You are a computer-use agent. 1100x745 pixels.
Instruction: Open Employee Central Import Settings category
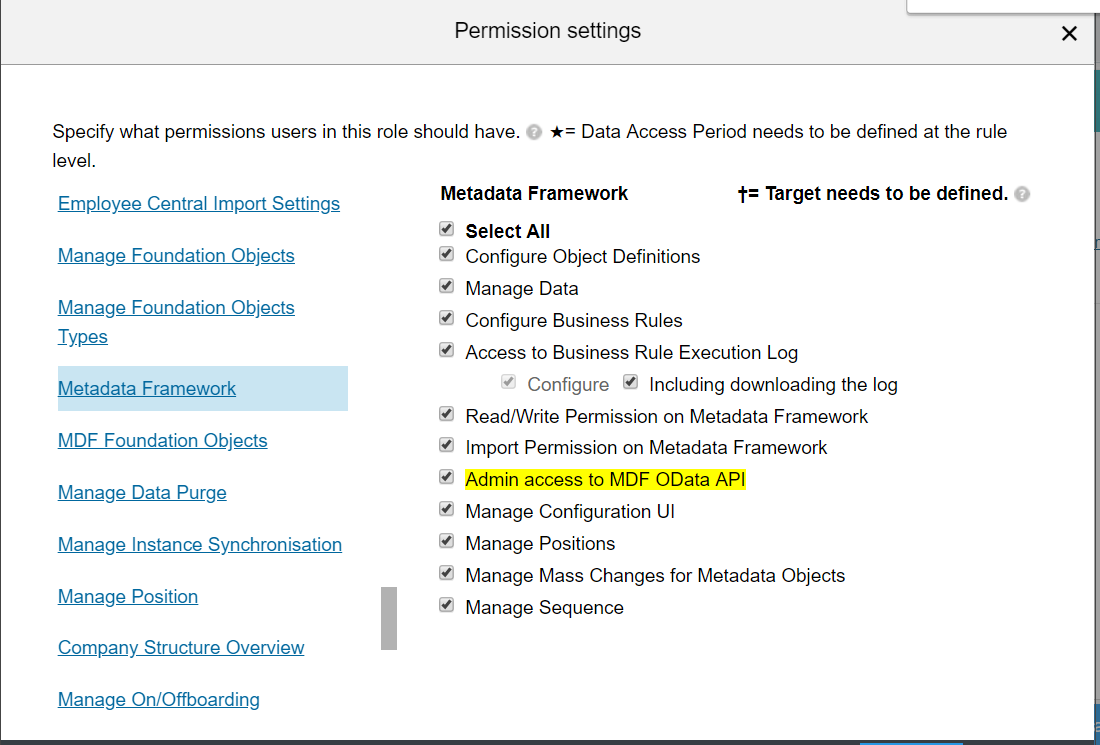(x=199, y=203)
